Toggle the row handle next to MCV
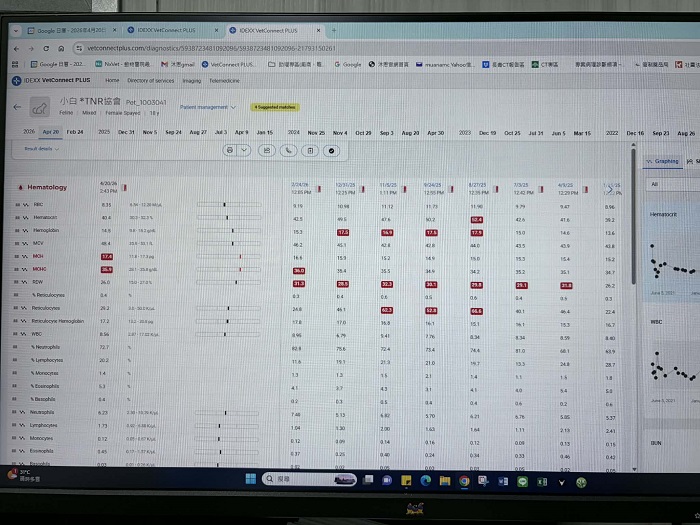Screen dimensions: 700x525 tap(15, 243)
